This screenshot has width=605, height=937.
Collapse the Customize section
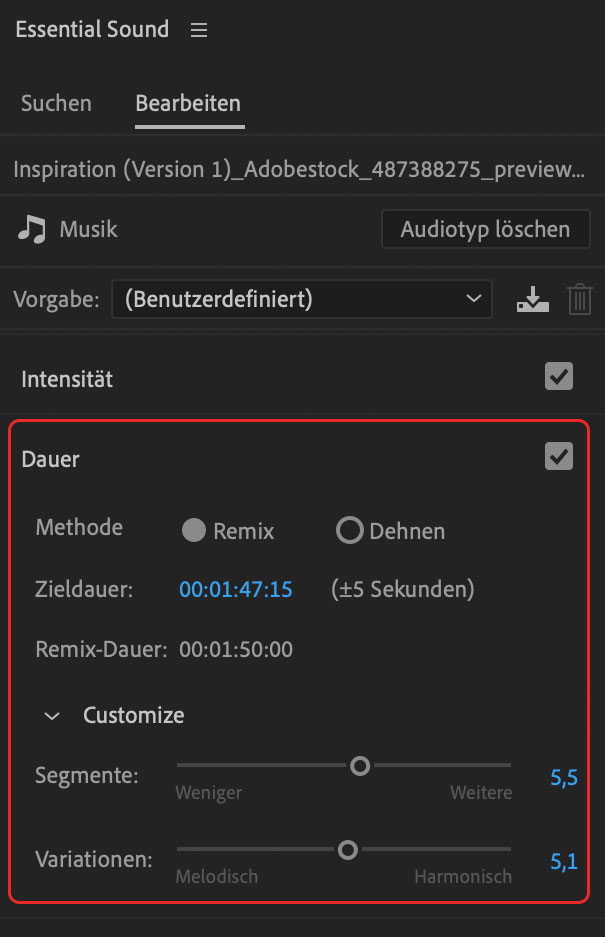52,715
